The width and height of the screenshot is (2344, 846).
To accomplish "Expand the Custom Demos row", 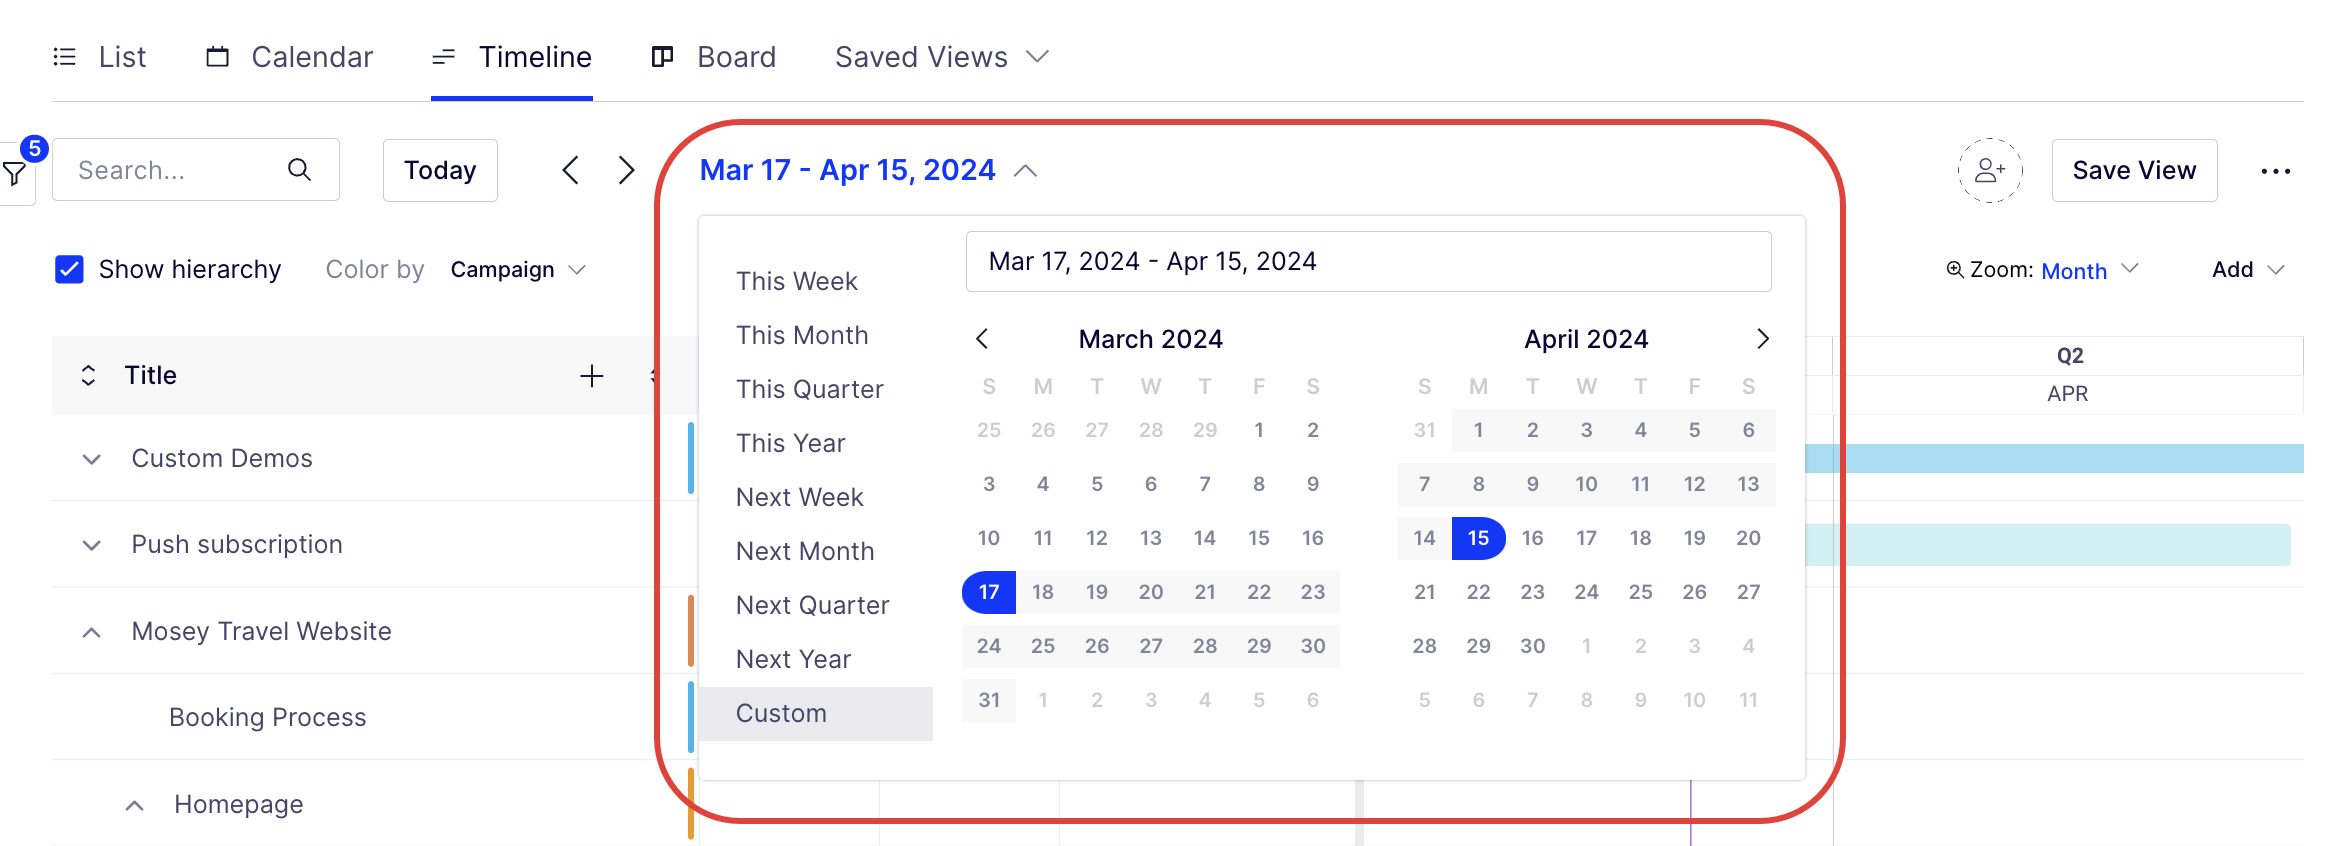I will tap(92, 459).
